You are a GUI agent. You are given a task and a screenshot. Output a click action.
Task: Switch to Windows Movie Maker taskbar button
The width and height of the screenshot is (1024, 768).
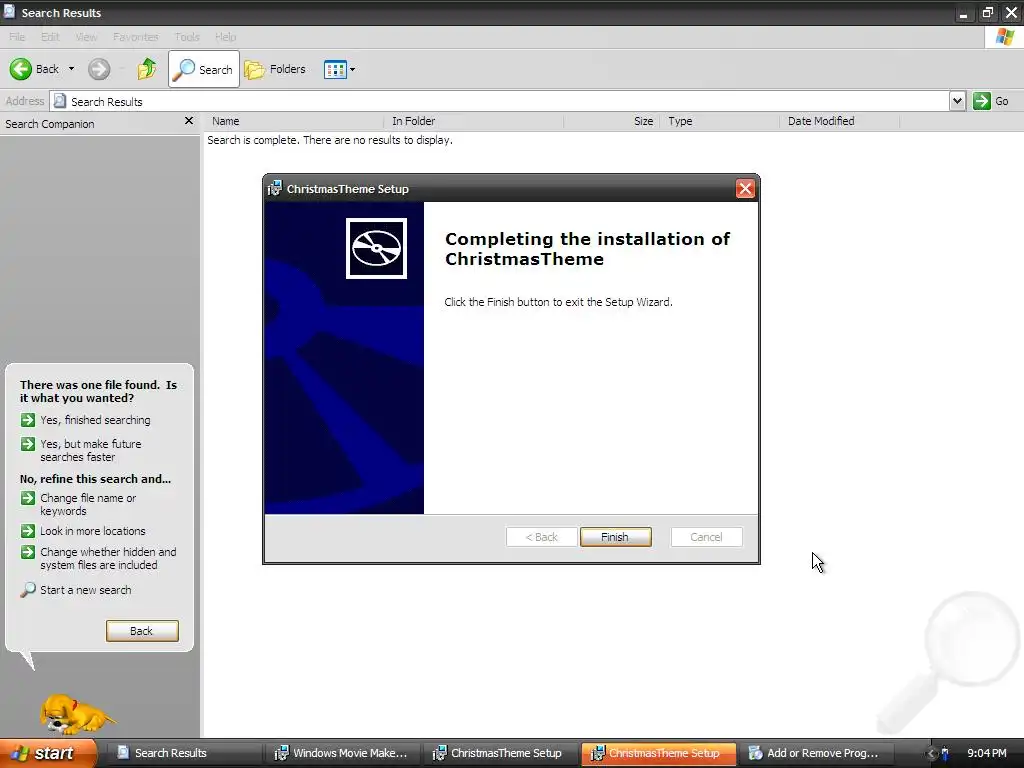coord(342,753)
